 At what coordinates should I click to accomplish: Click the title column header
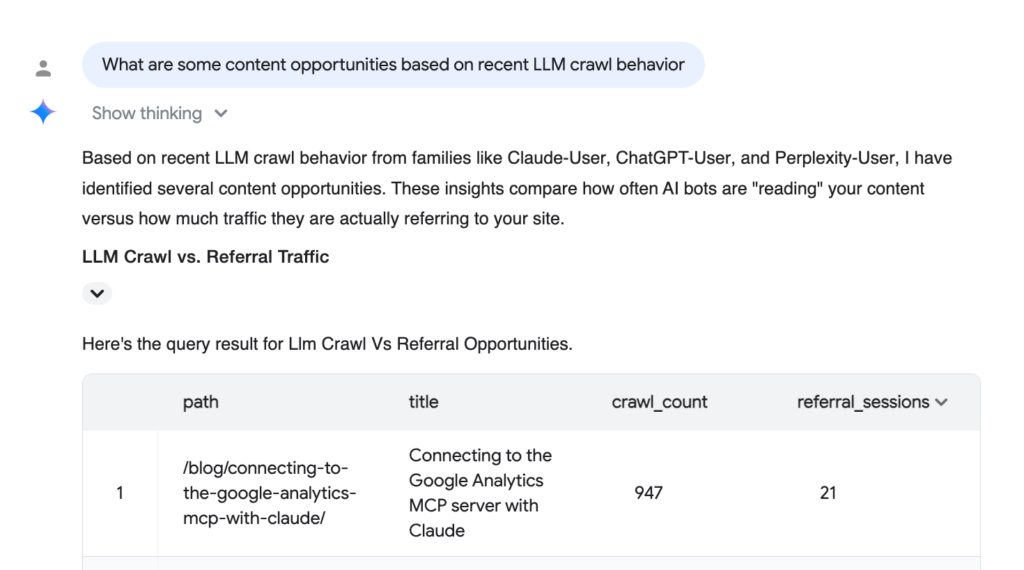[x=423, y=402]
